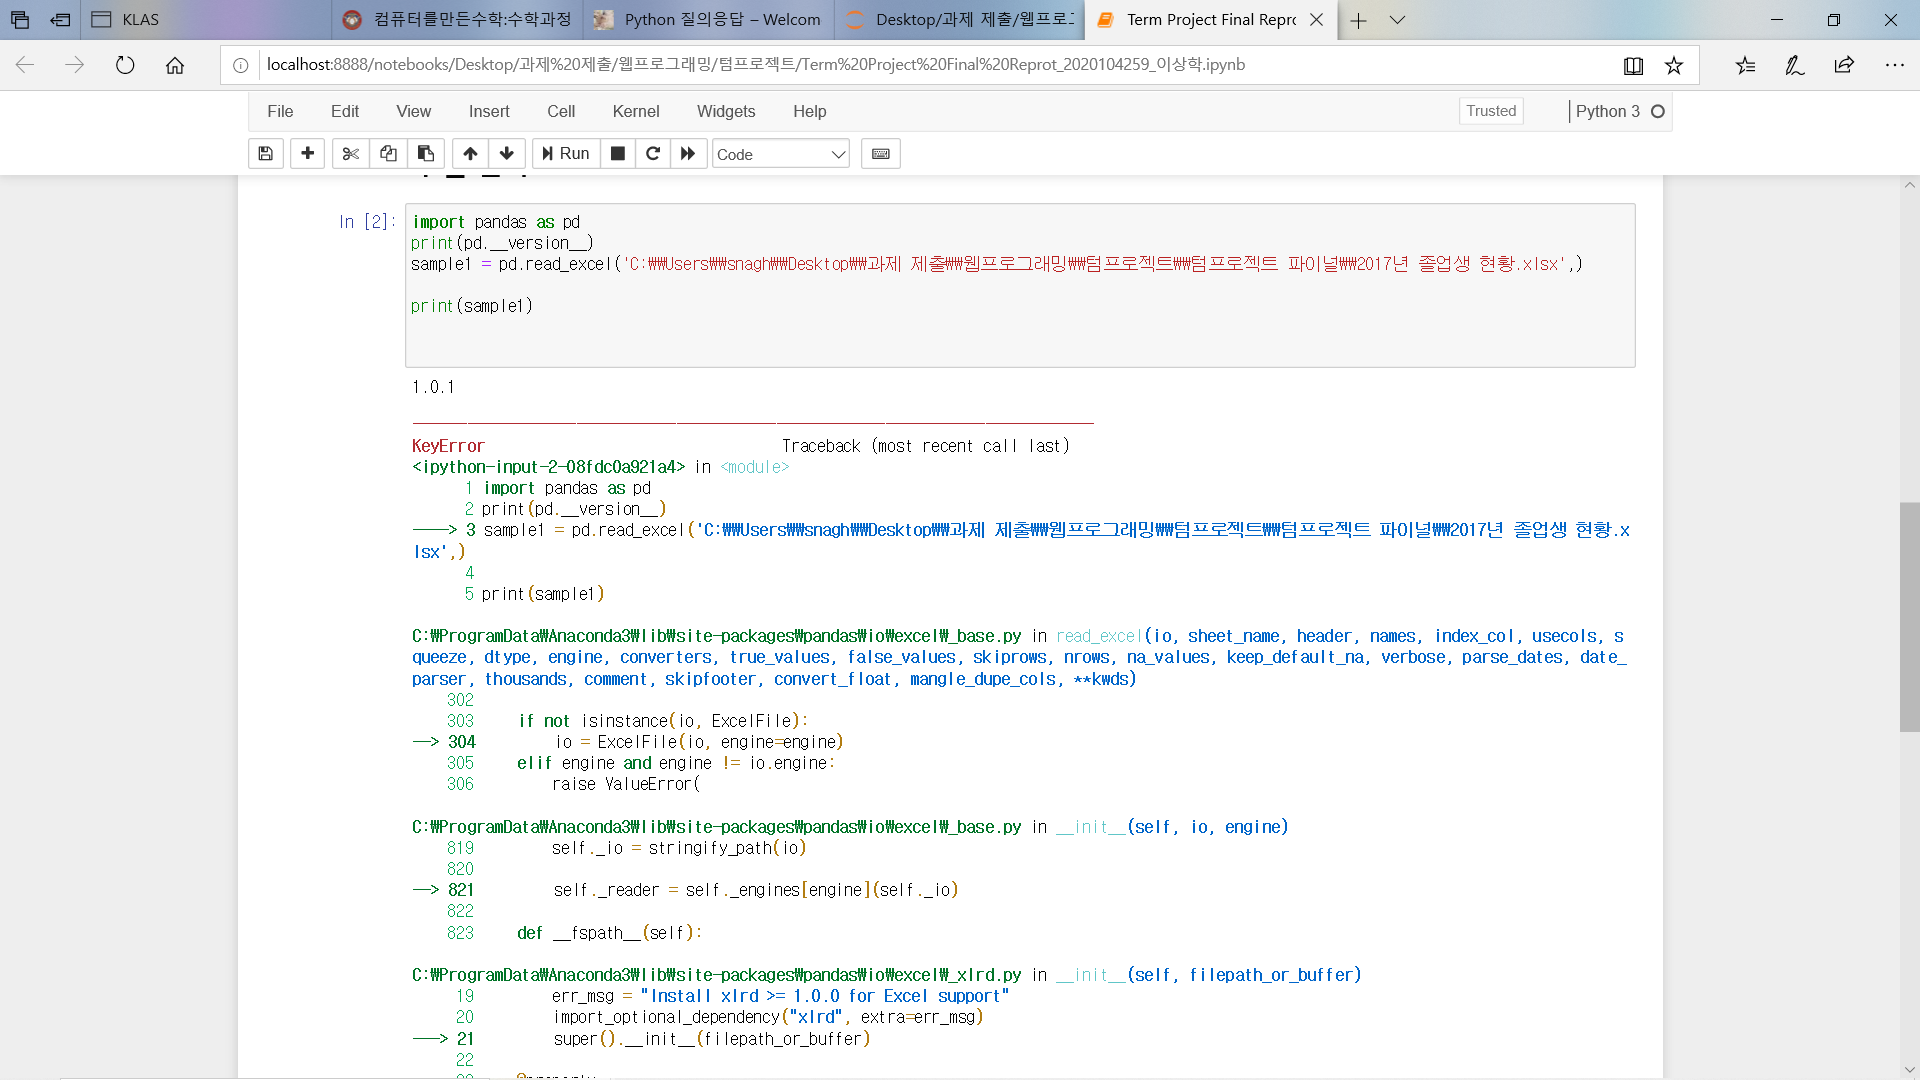The image size is (1920, 1080).
Task: Interrupt the kernel with stop icon
Action: click(618, 154)
